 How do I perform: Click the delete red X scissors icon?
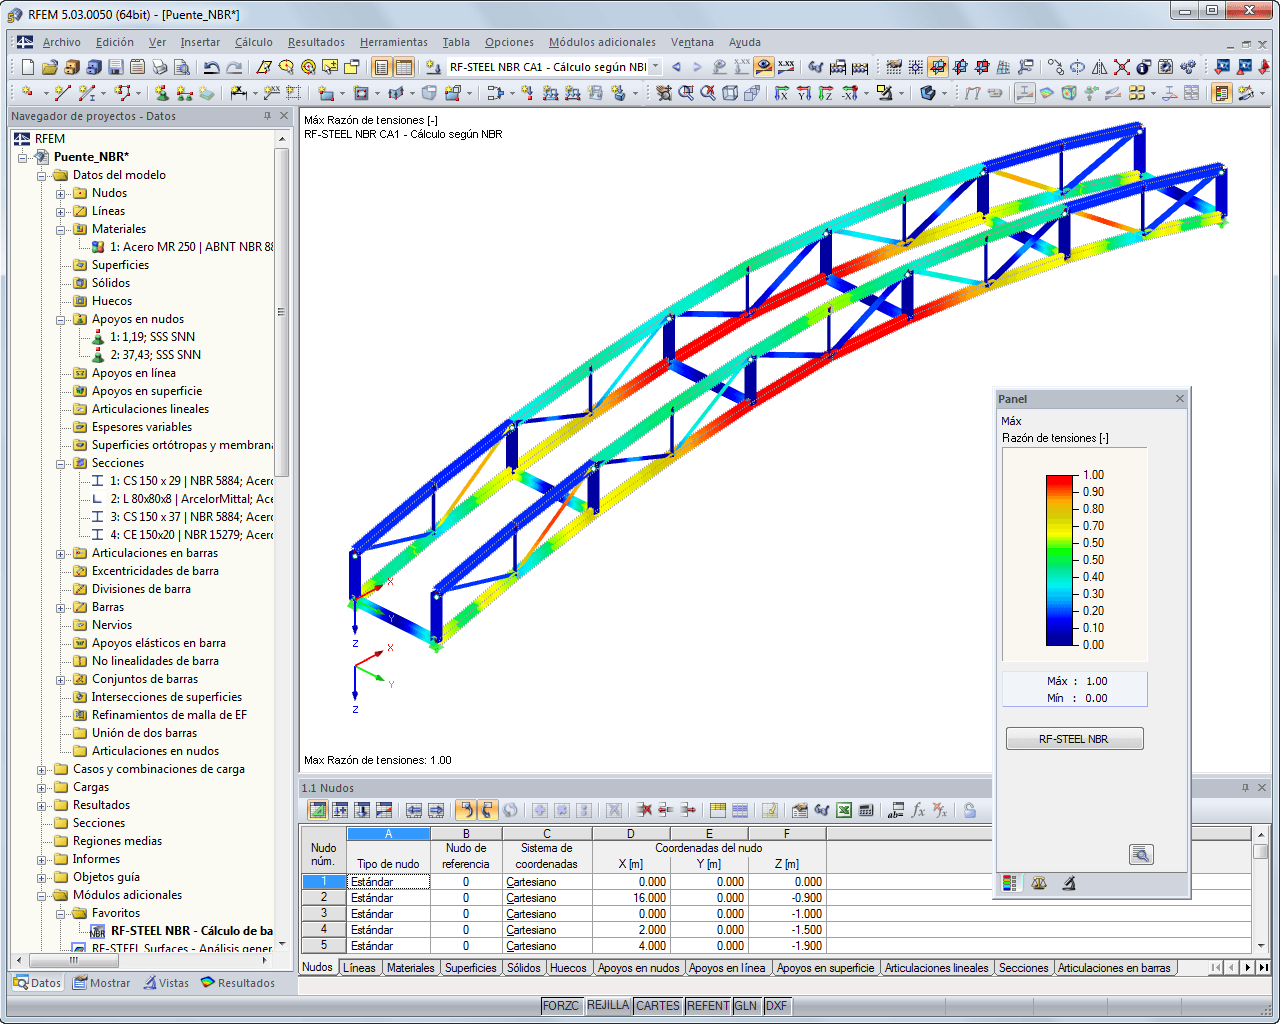(x=1121, y=67)
